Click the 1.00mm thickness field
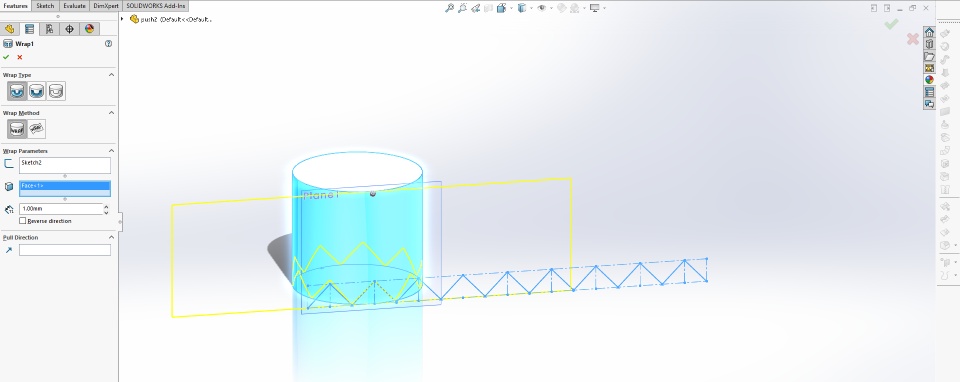 point(61,209)
